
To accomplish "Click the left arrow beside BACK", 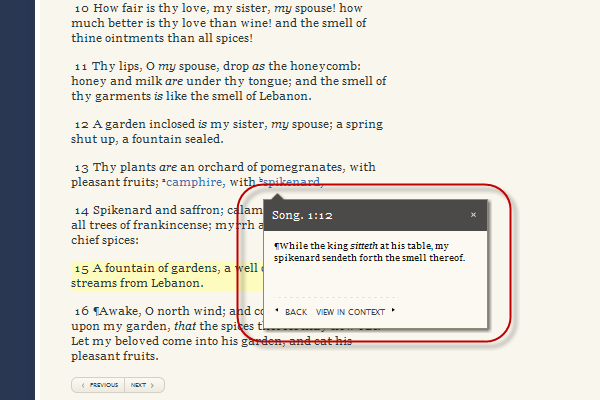I will click(x=277, y=311).
